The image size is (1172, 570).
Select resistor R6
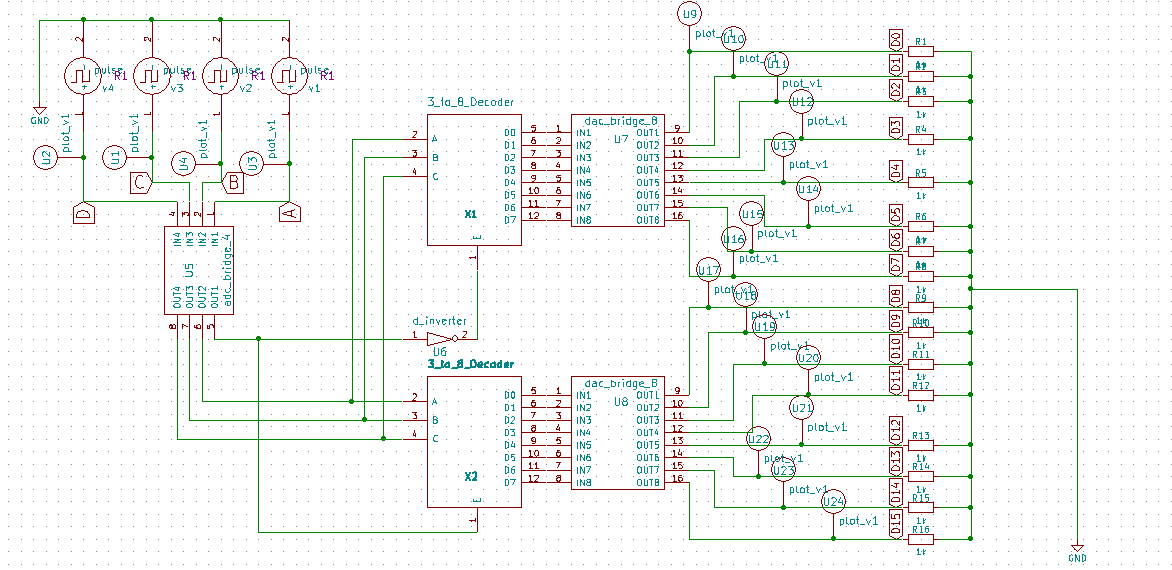point(920,226)
